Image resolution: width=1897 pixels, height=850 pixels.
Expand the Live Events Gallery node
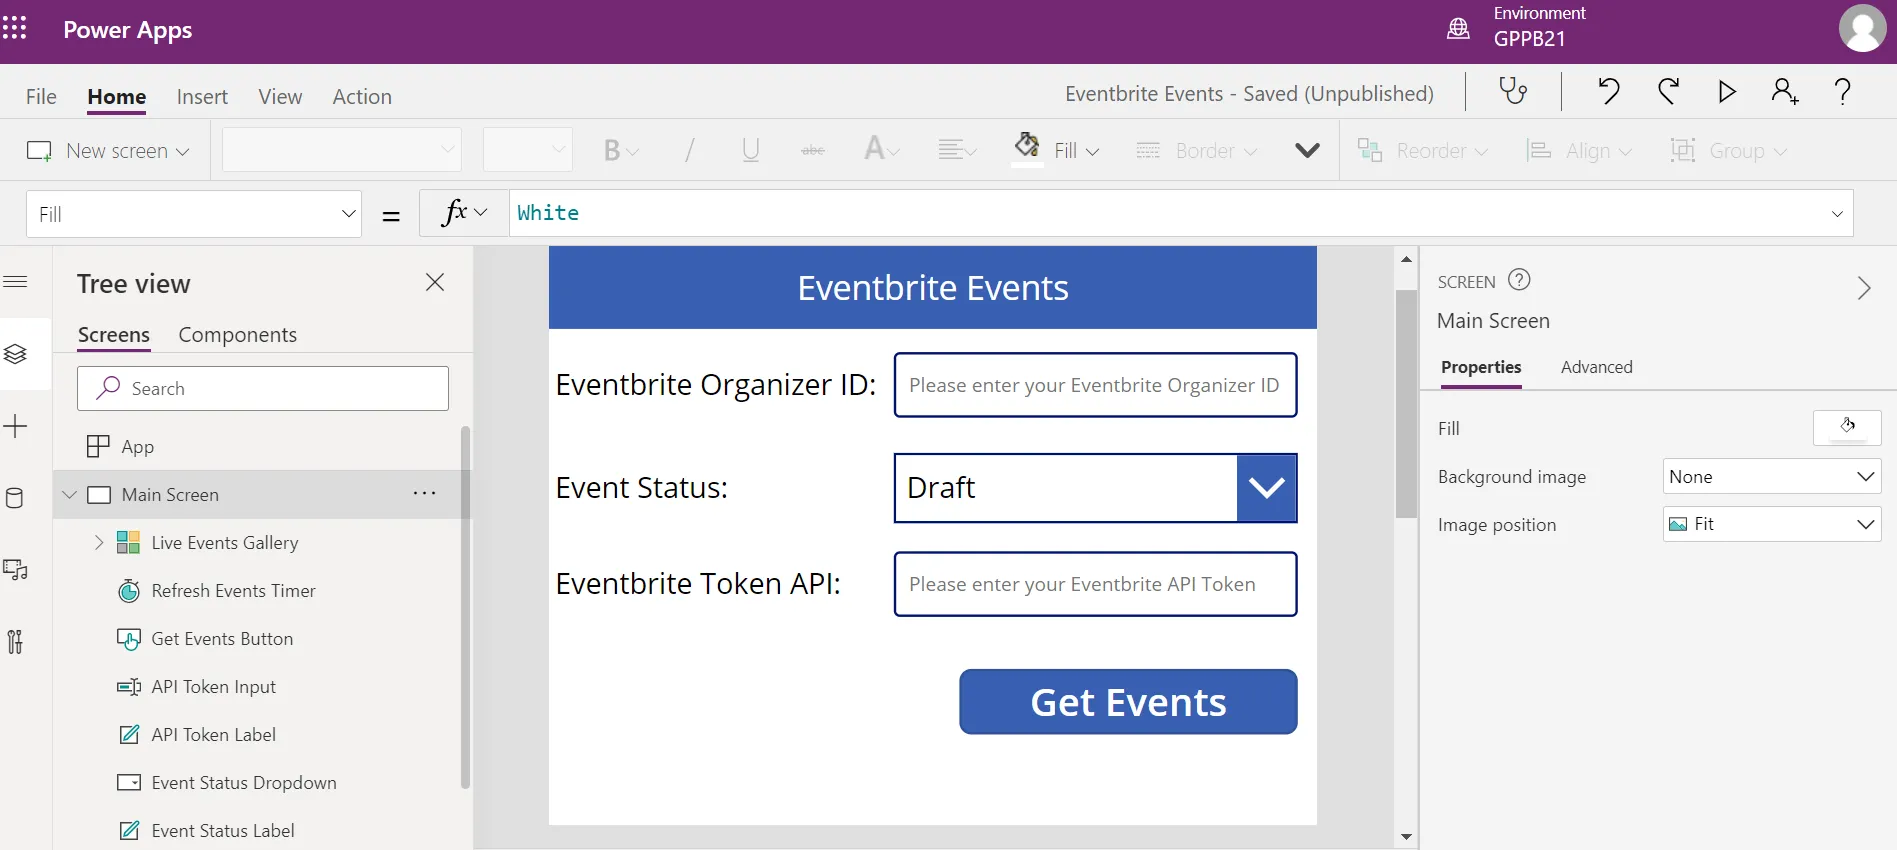(98, 543)
